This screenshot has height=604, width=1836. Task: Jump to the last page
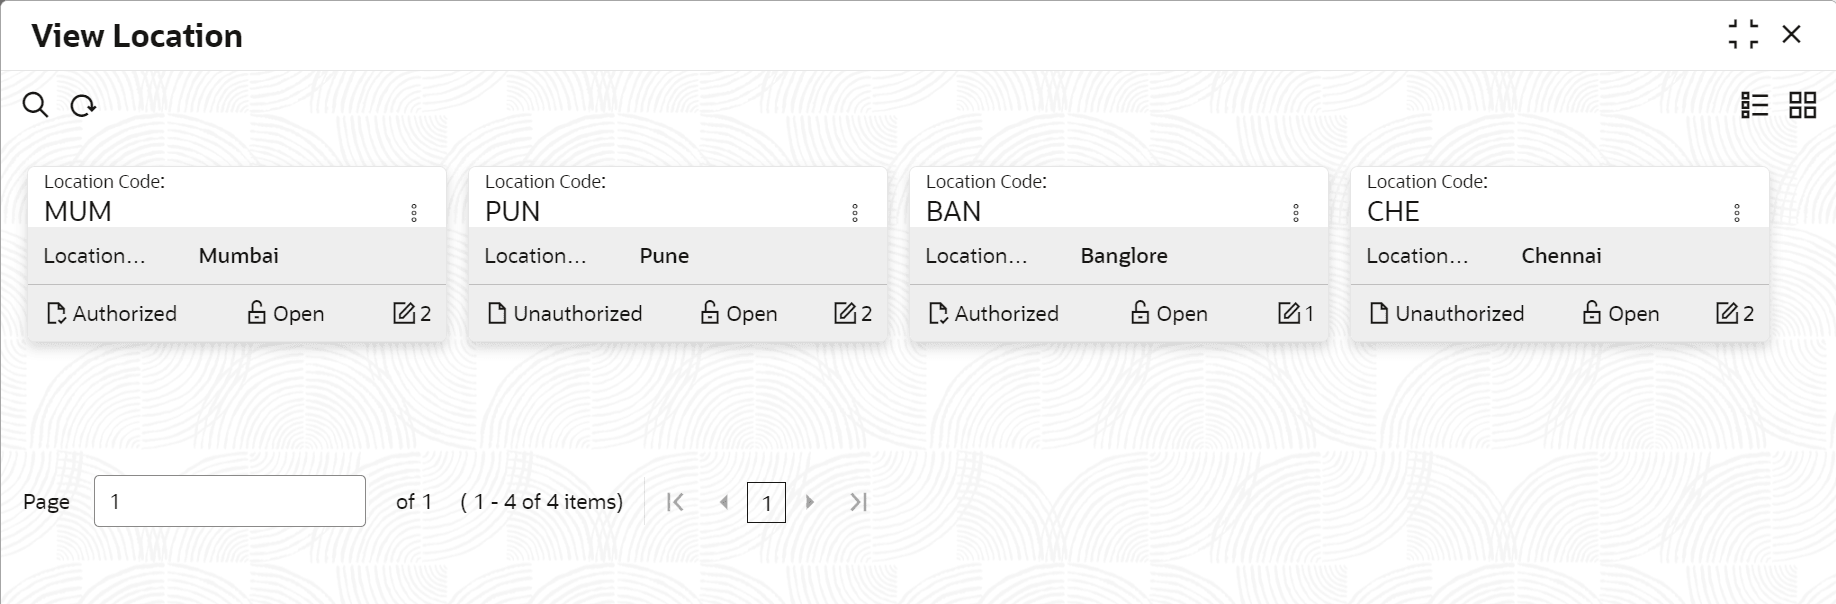click(x=858, y=502)
